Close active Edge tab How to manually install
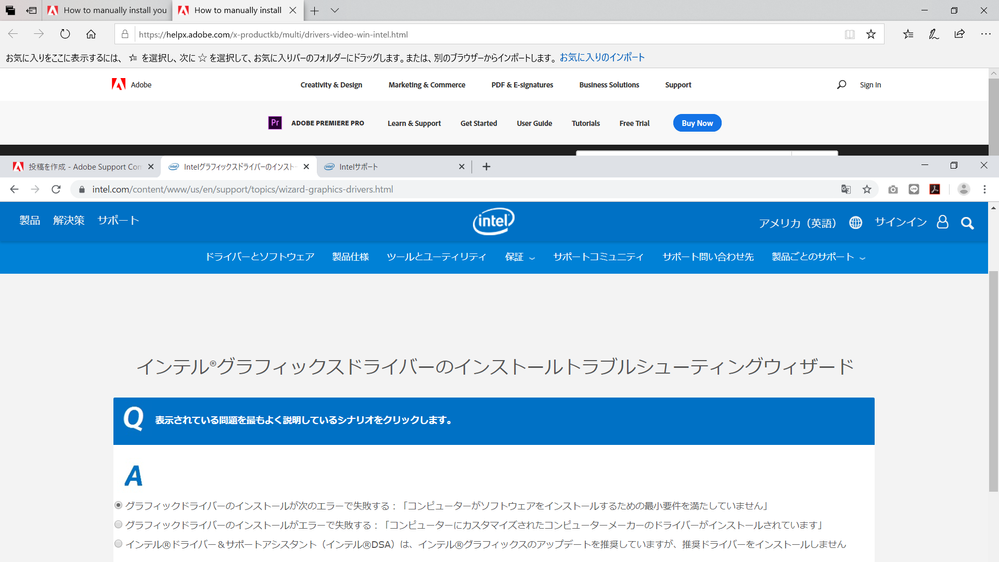999x562 pixels. click(292, 10)
